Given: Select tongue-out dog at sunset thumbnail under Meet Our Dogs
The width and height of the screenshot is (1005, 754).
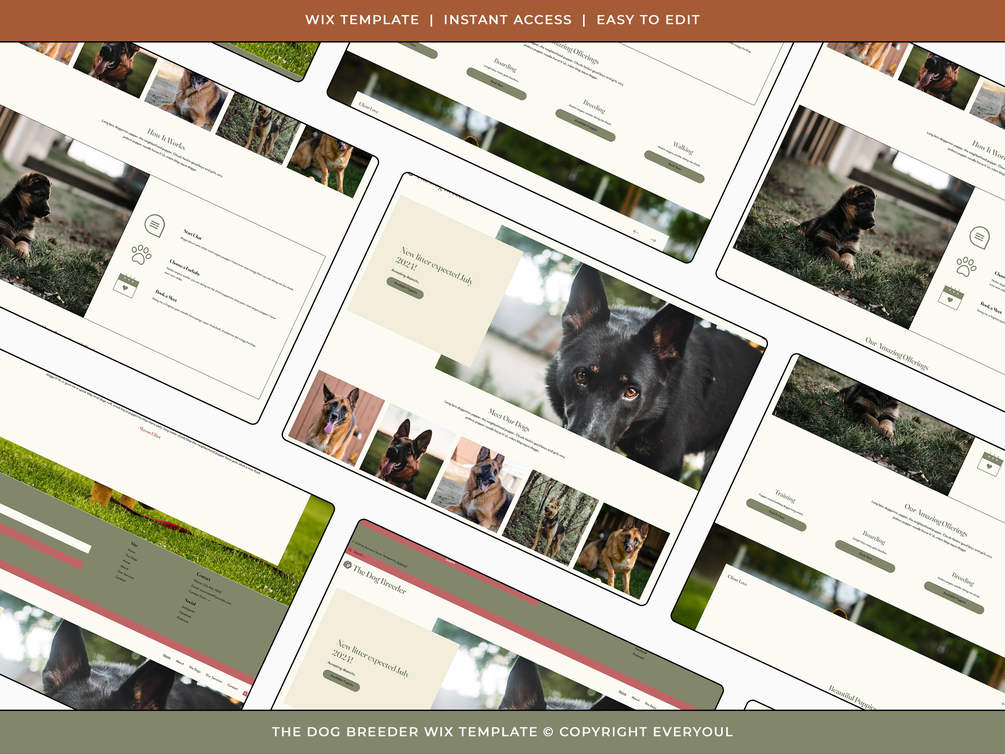Looking at the screenshot, I should pyautogui.click(x=407, y=451).
